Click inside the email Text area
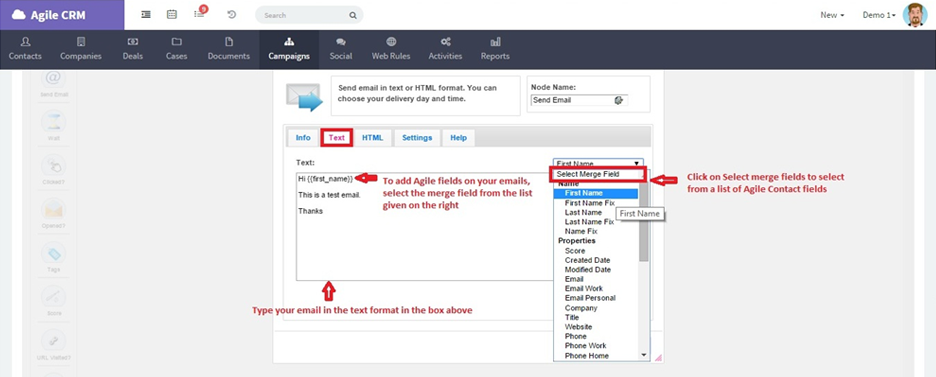The height and width of the screenshot is (377, 936). pos(424,226)
